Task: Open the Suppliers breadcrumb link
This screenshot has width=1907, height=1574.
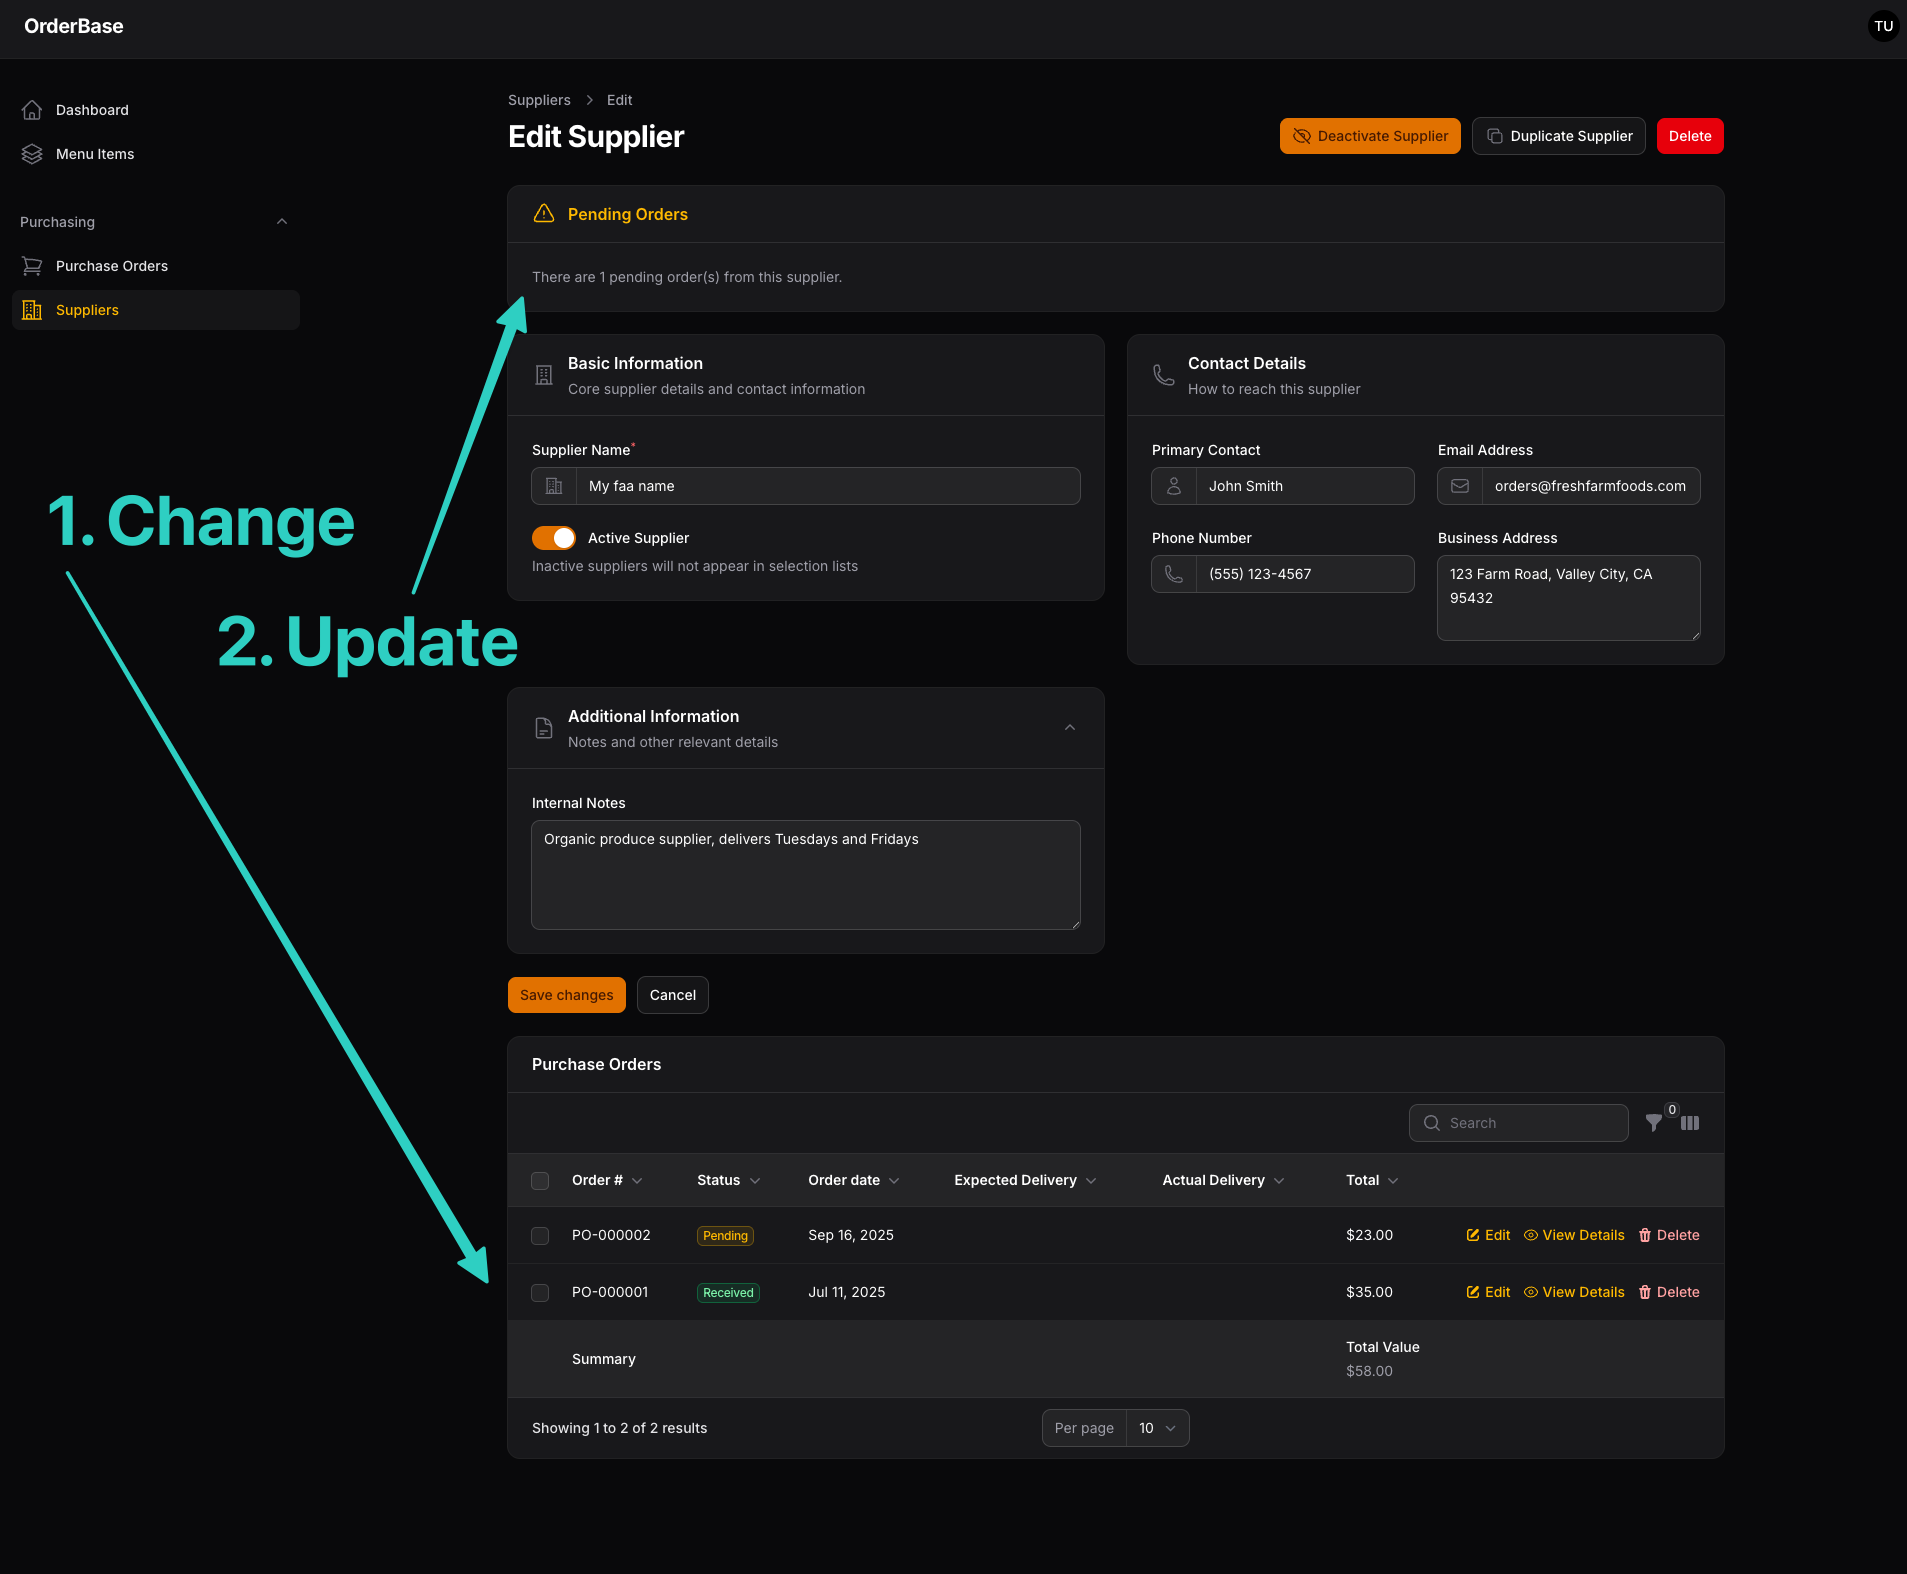Action: coord(539,100)
